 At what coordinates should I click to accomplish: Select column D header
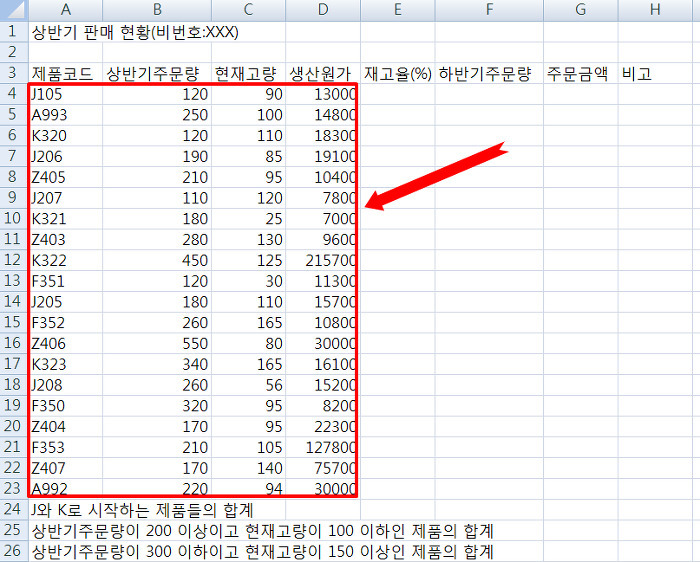323,10
